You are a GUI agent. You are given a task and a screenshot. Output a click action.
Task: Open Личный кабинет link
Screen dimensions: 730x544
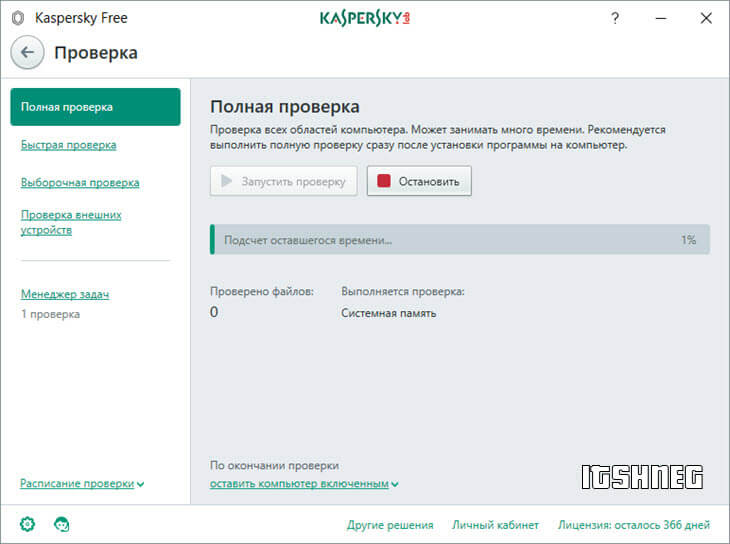[495, 525]
